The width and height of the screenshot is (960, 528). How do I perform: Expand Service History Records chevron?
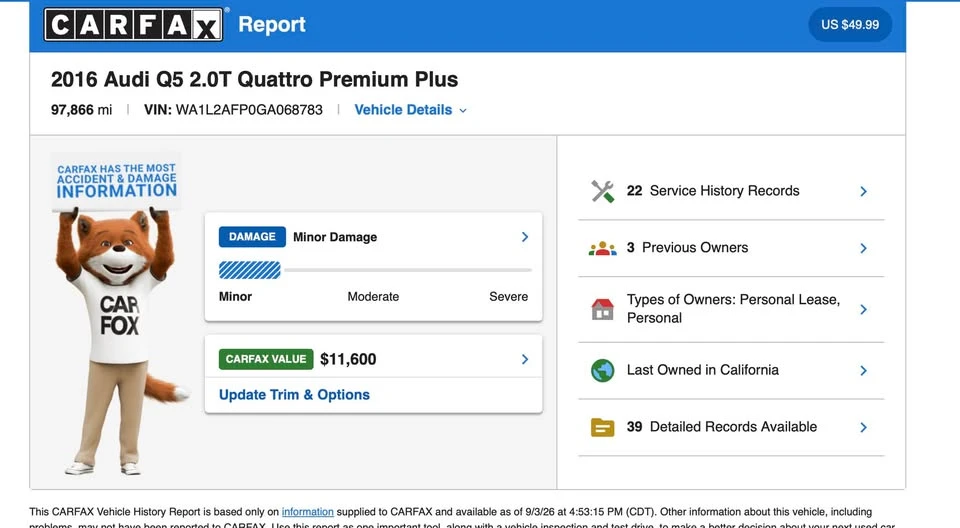863,191
